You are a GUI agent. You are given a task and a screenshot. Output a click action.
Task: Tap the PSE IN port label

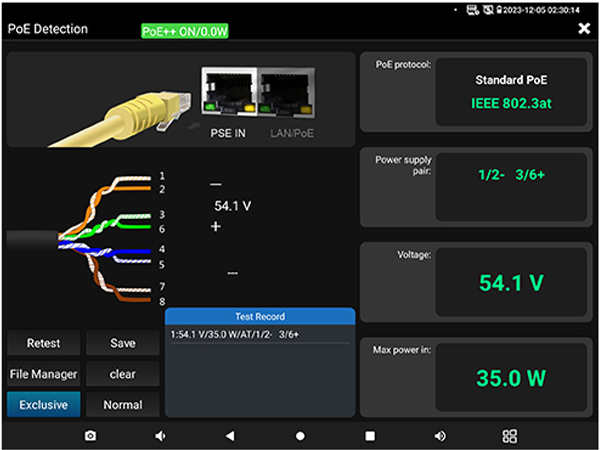[228, 133]
